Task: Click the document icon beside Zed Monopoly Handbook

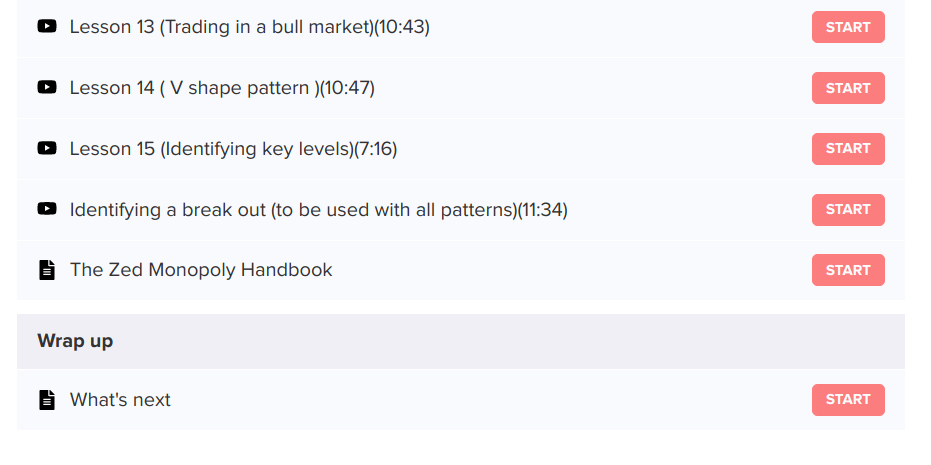Action: coord(46,270)
